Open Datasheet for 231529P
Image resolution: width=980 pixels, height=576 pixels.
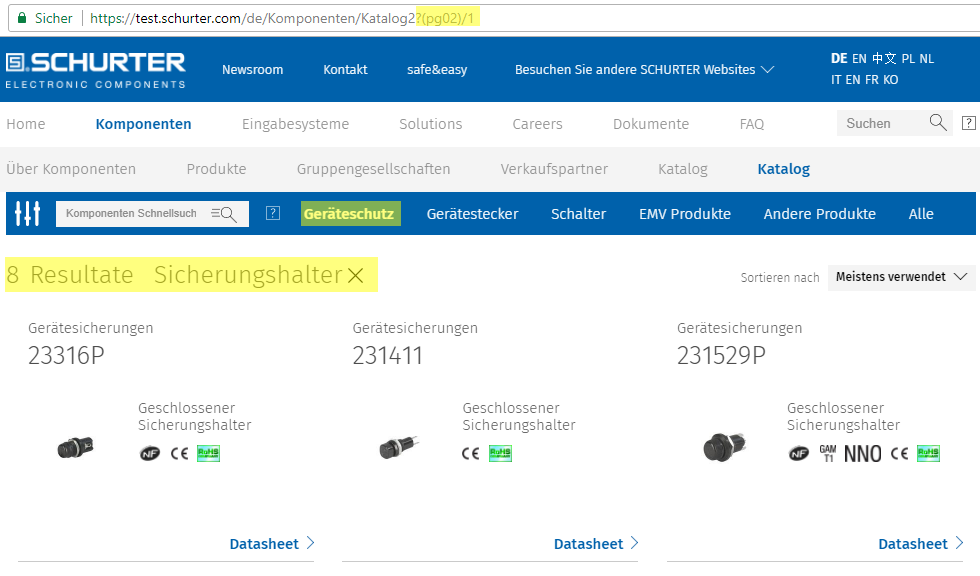[x=921, y=544]
